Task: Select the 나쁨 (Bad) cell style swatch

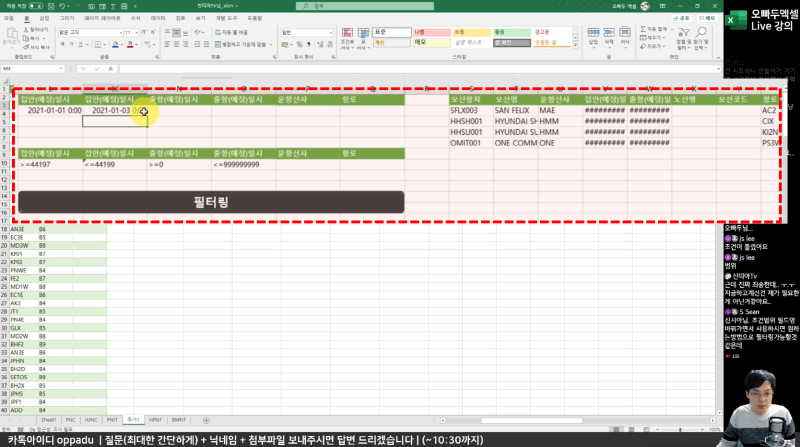Action: 432,32
